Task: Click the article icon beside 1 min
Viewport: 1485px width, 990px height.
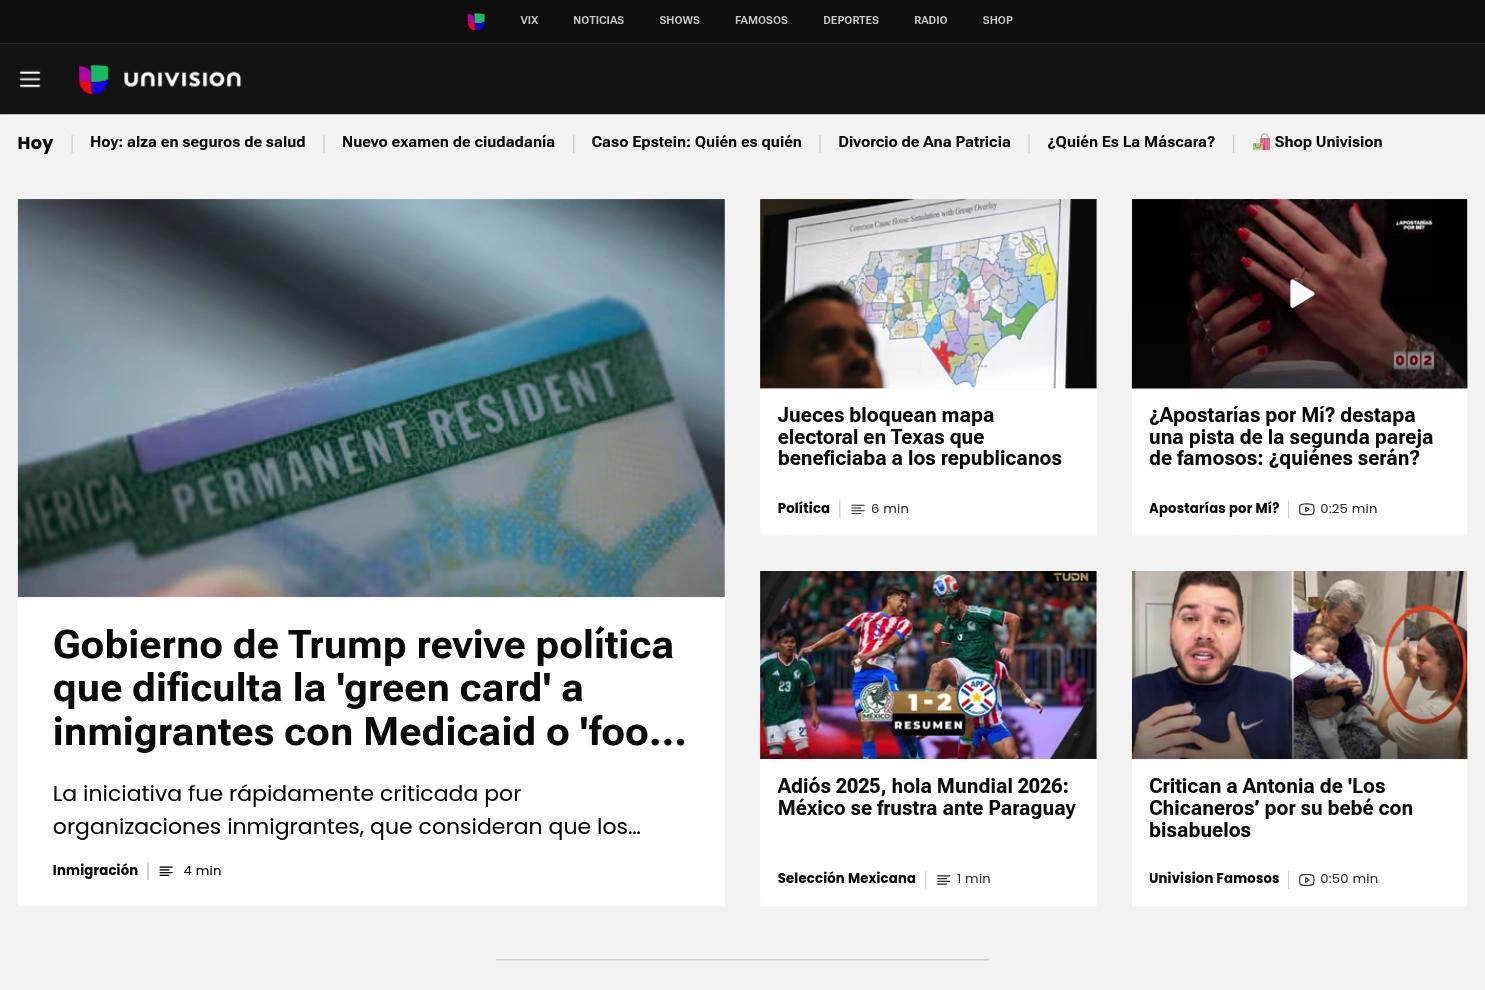Action: click(x=943, y=879)
